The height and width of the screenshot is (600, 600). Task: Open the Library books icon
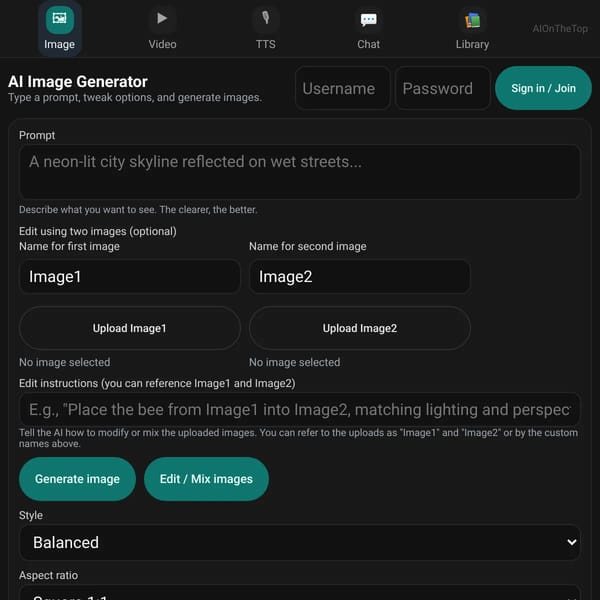[x=472, y=20]
